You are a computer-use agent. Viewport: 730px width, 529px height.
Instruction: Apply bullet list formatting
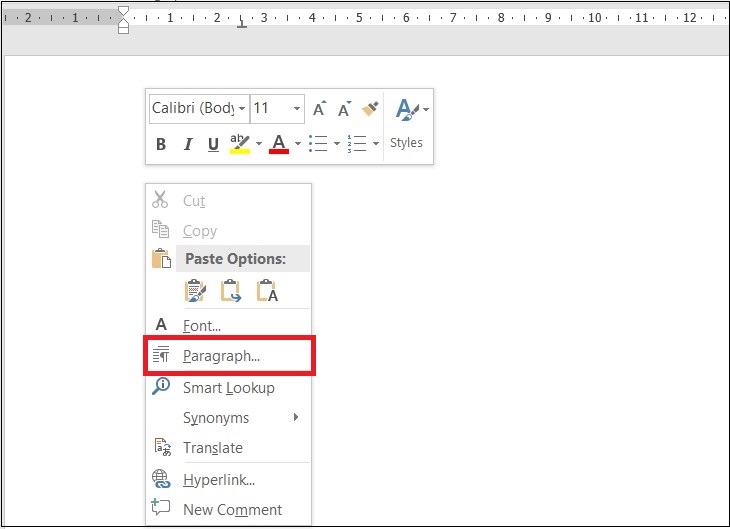(x=318, y=143)
